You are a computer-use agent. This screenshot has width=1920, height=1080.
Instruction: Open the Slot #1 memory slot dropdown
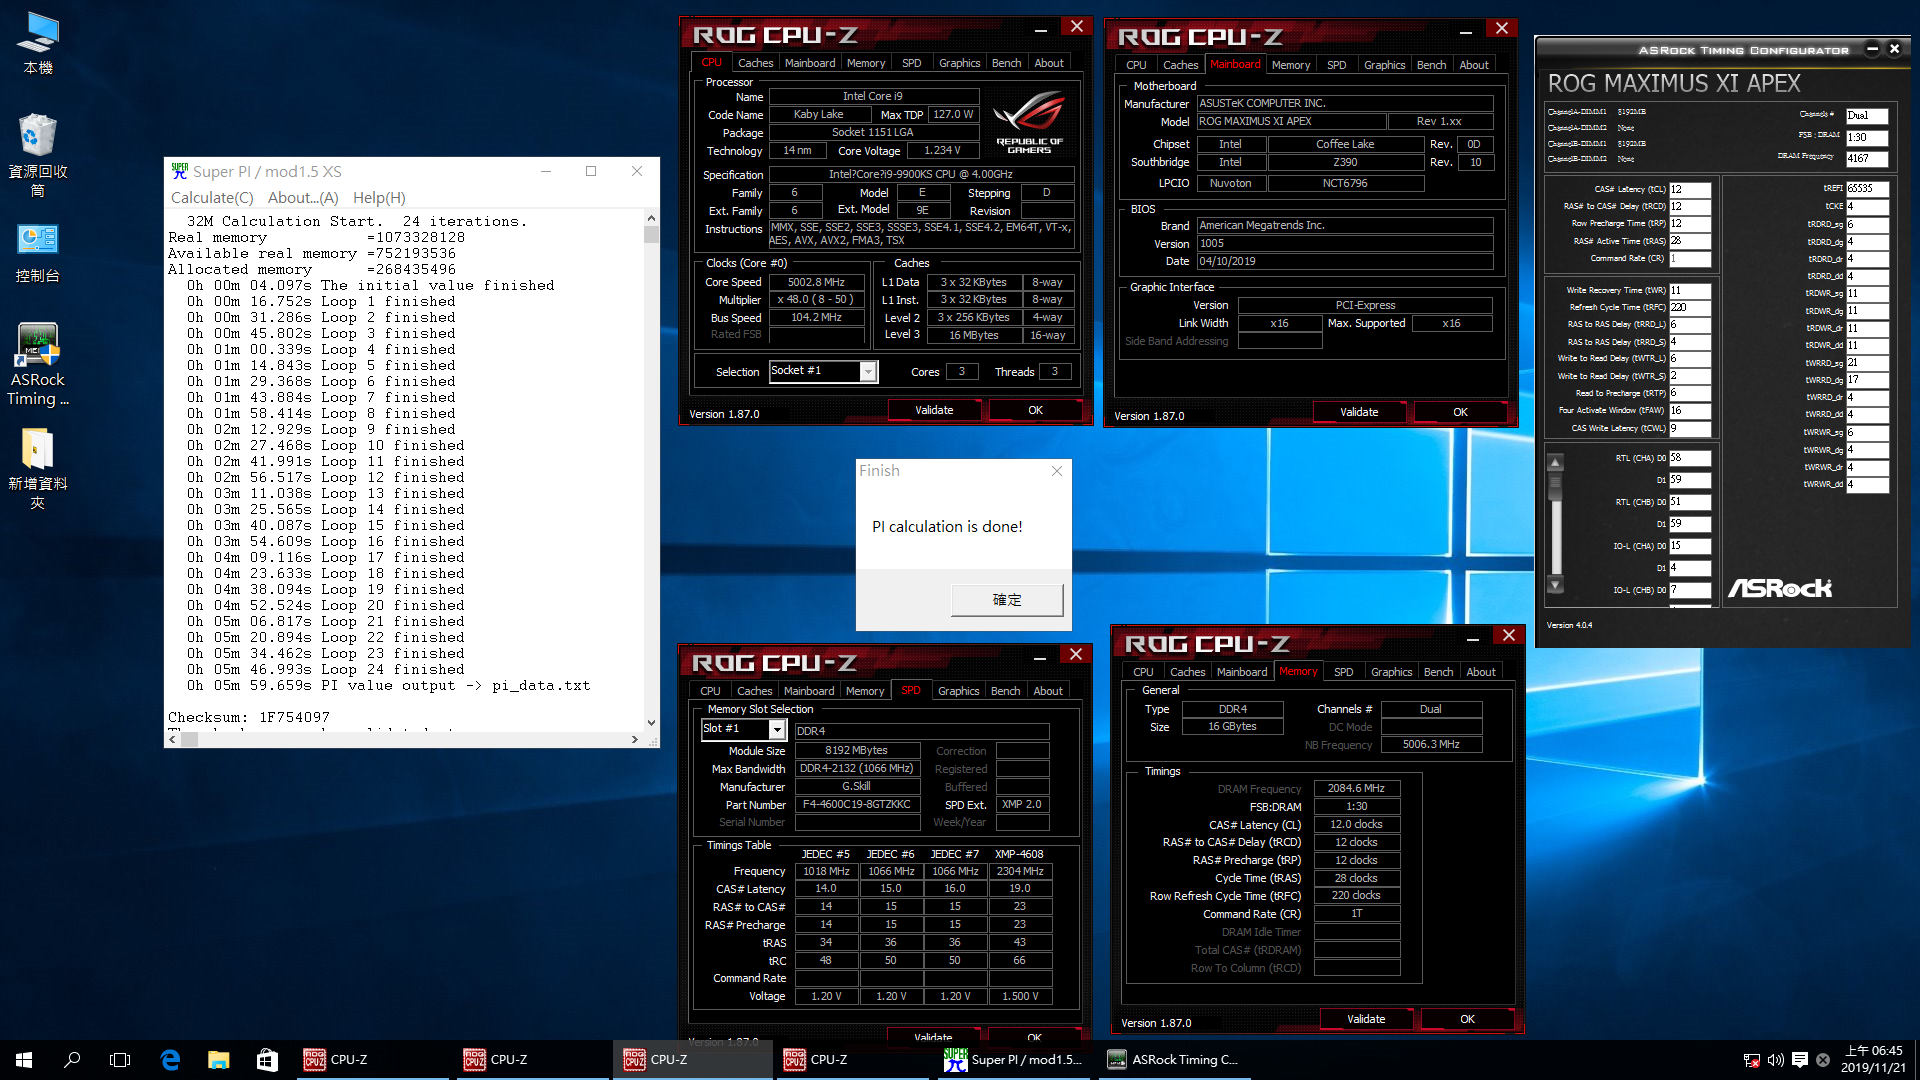pos(776,730)
